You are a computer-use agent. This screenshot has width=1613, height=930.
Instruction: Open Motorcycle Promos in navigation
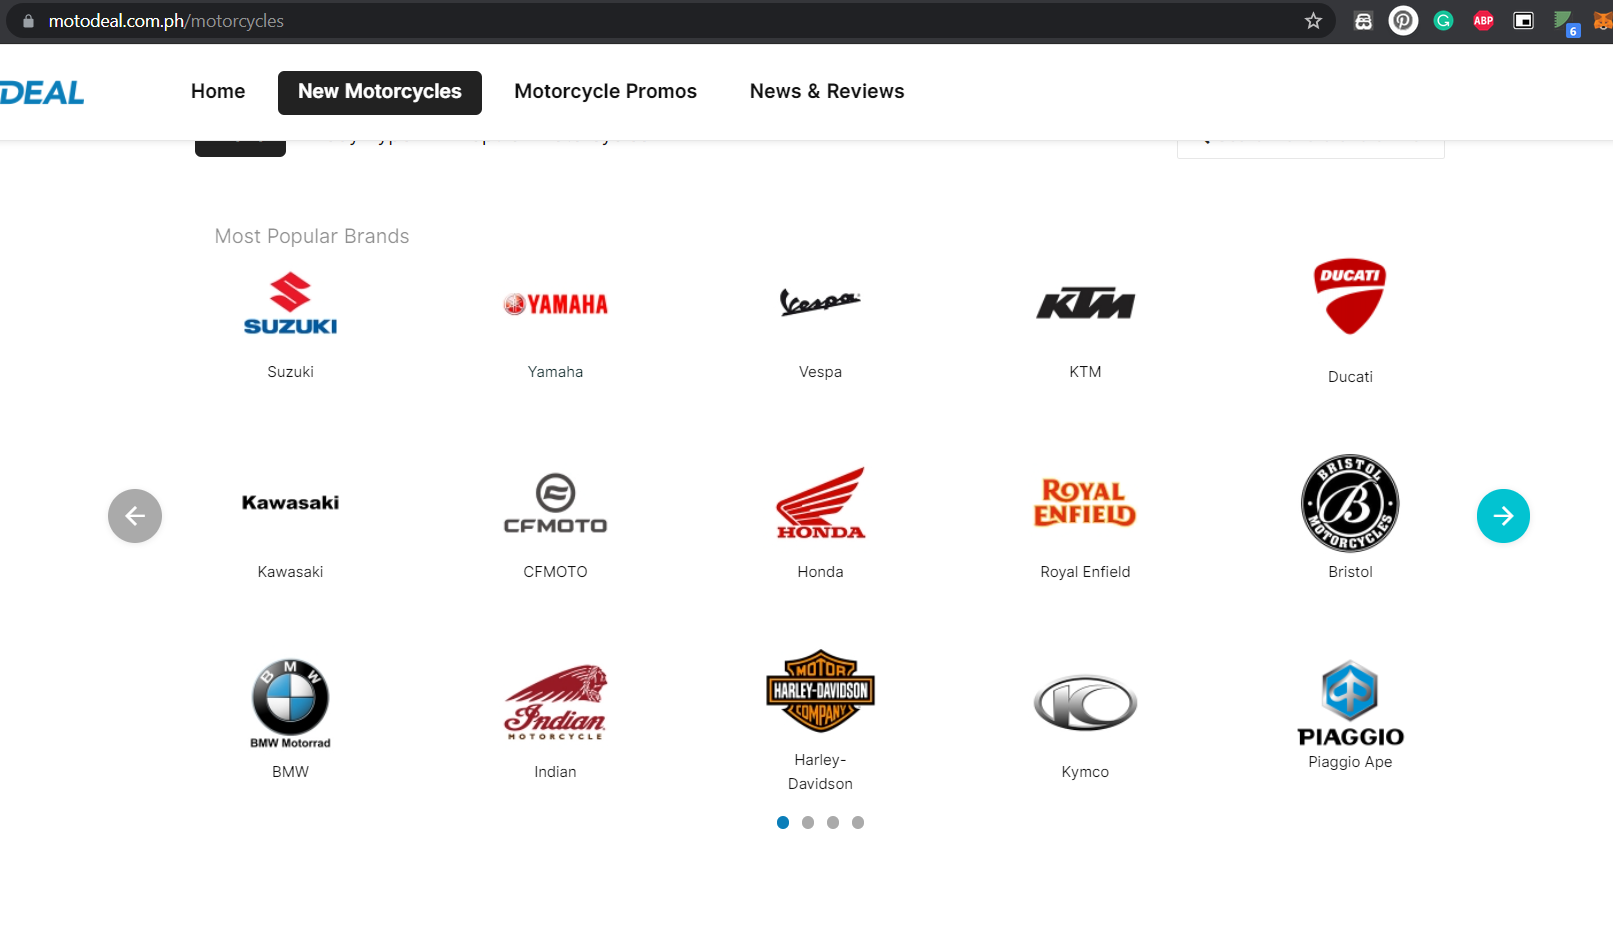tap(605, 92)
